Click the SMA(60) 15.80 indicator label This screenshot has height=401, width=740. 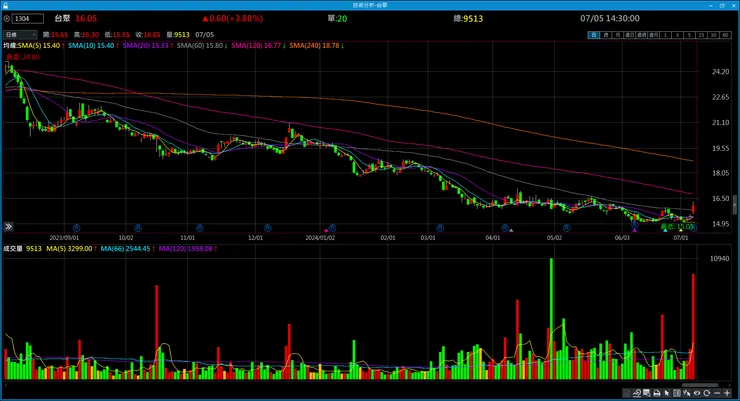200,45
